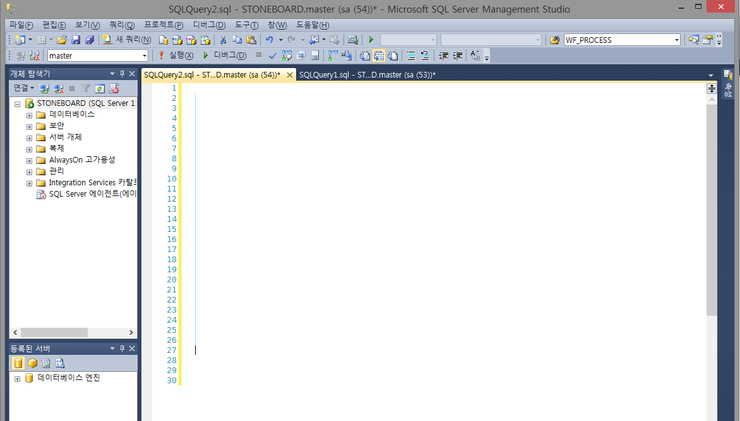Open 도움말(H) menu
Screen dimensions: 740x421
[x=312, y=25]
